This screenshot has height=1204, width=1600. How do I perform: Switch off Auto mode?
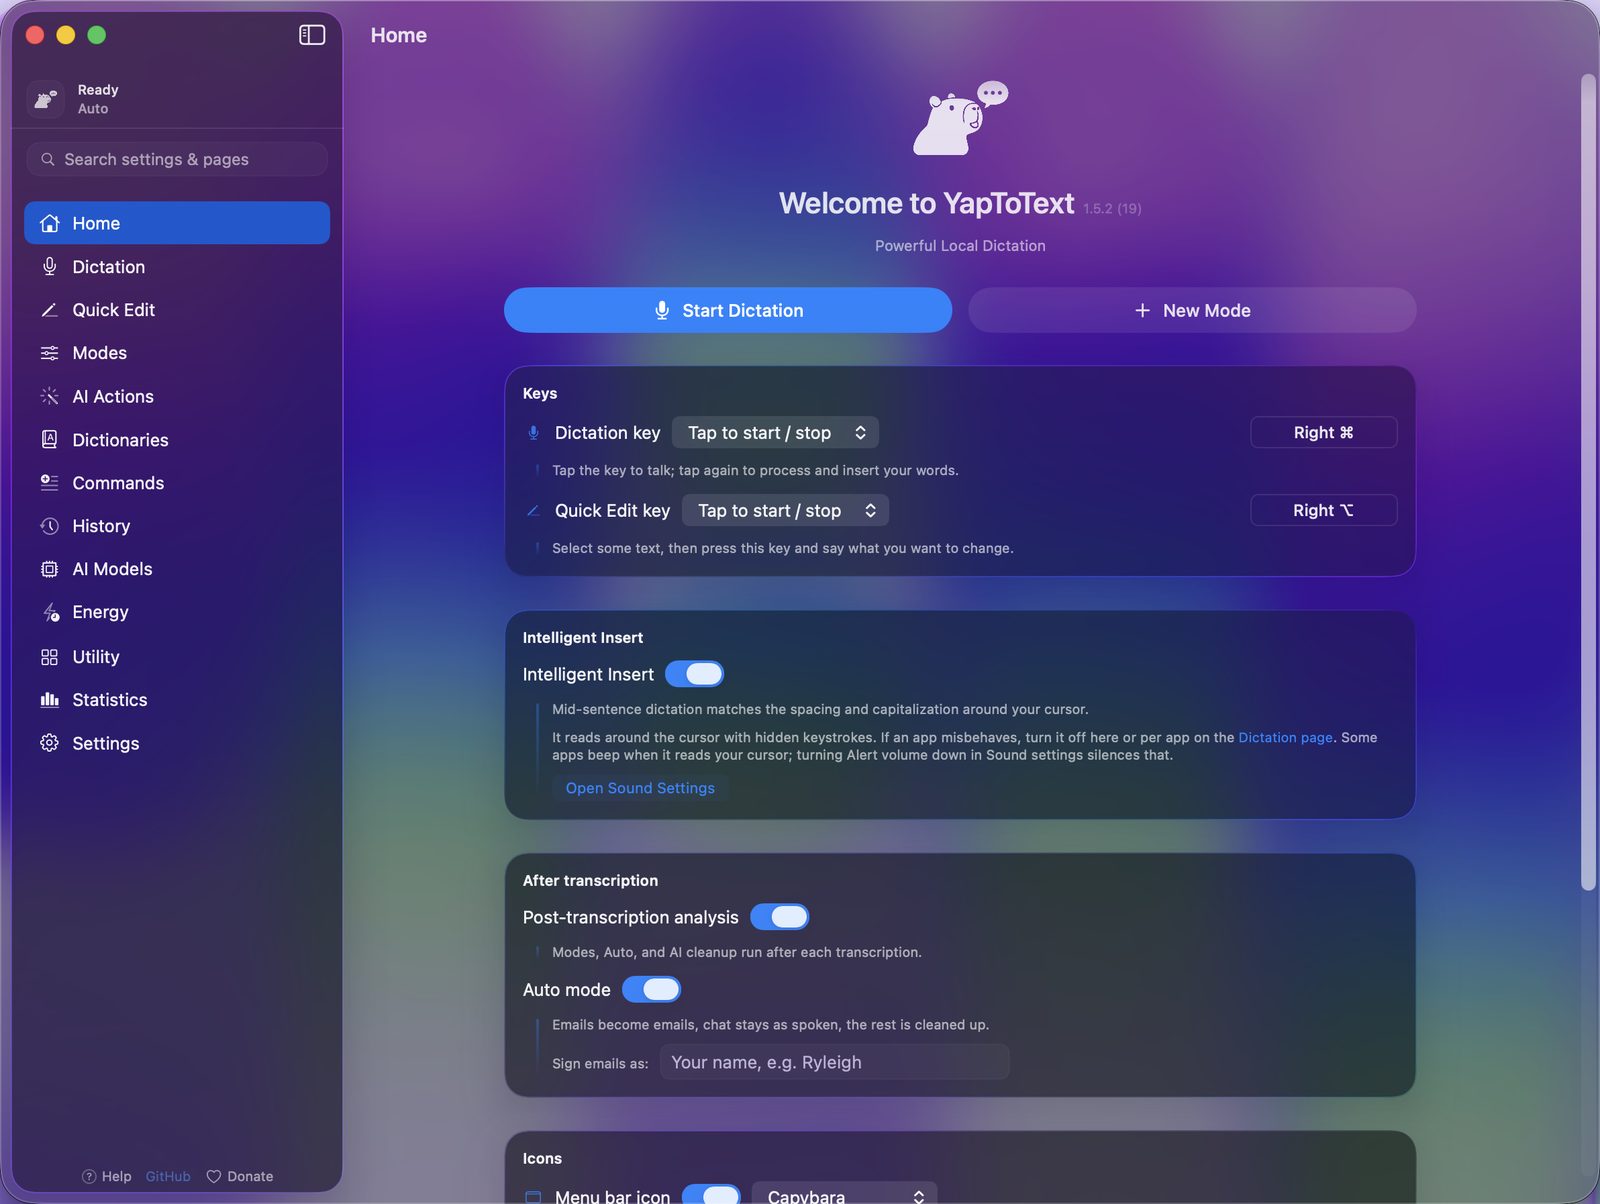(651, 990)
